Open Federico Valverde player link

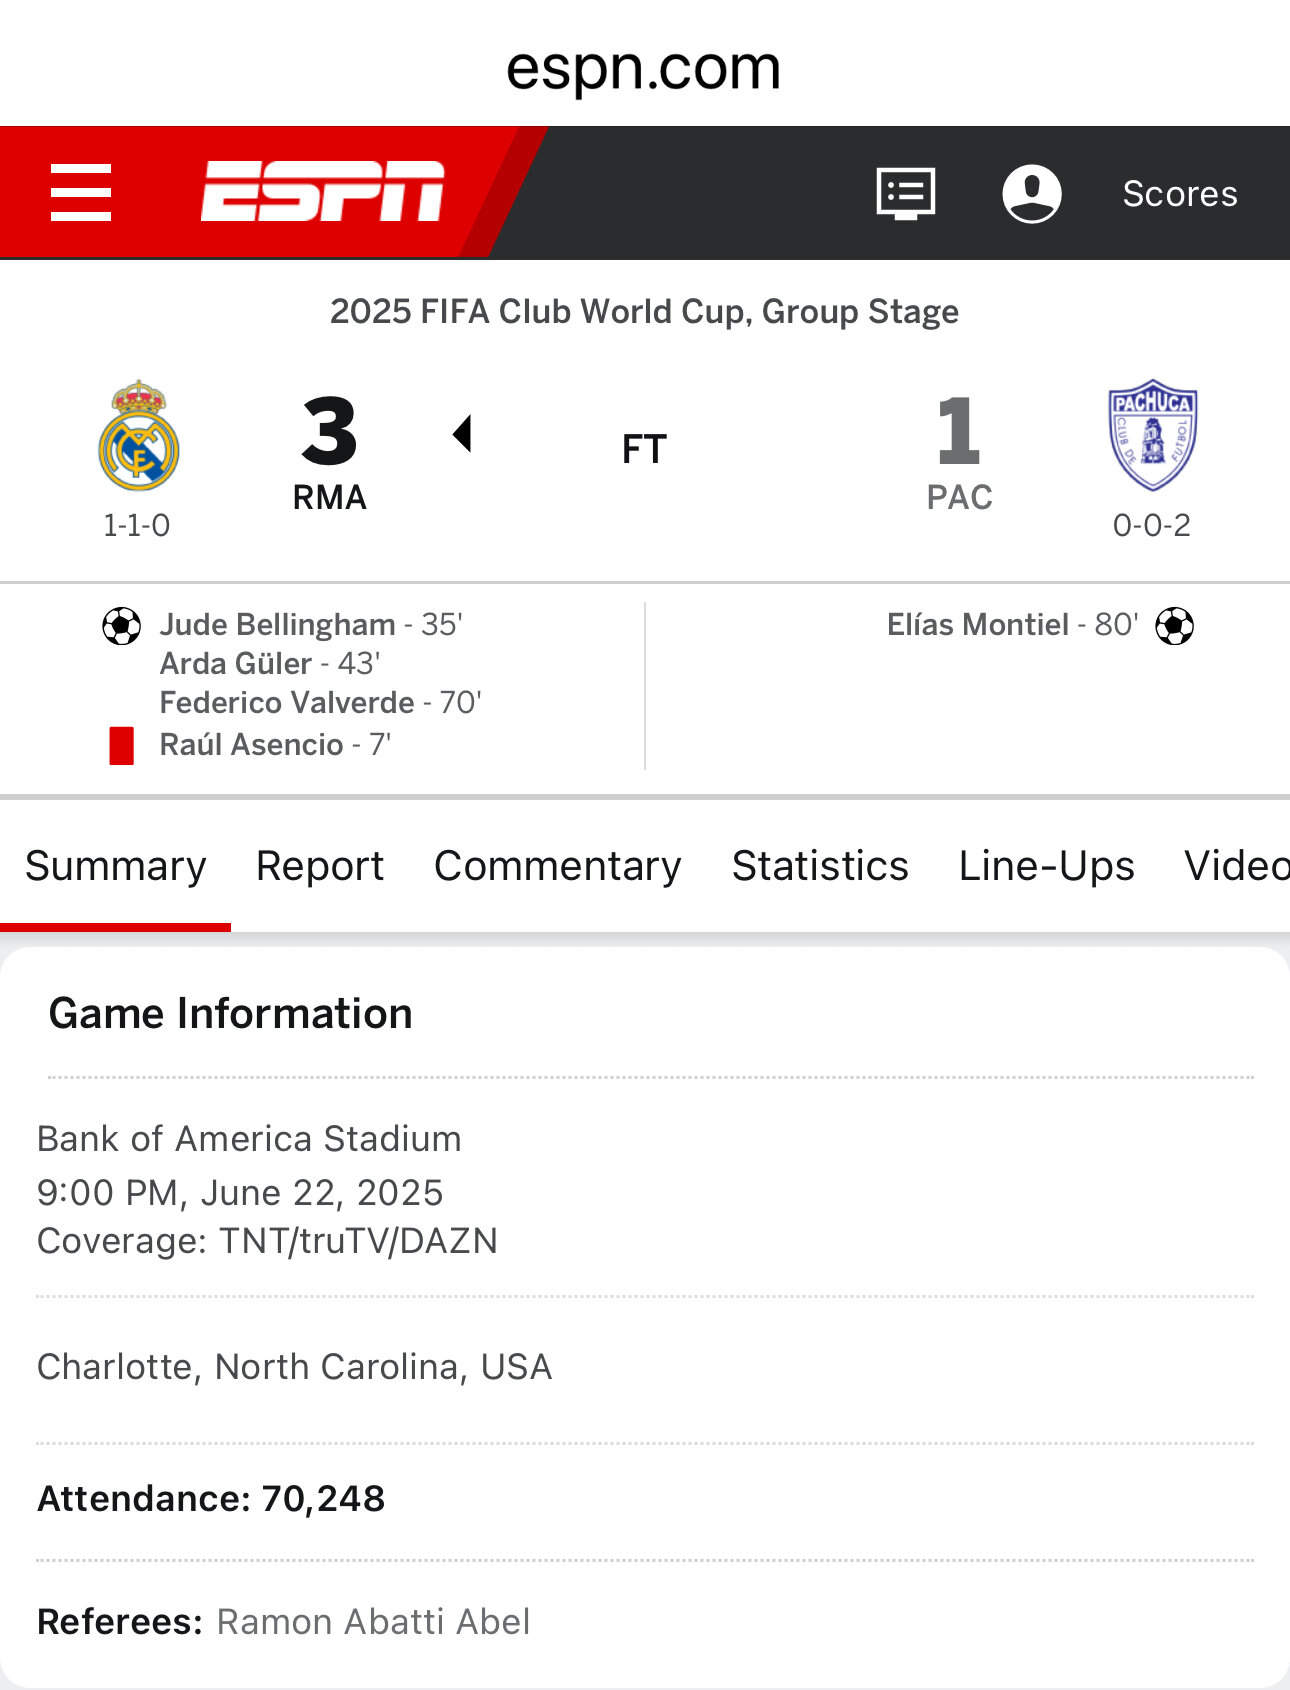[x=287, y=703]
